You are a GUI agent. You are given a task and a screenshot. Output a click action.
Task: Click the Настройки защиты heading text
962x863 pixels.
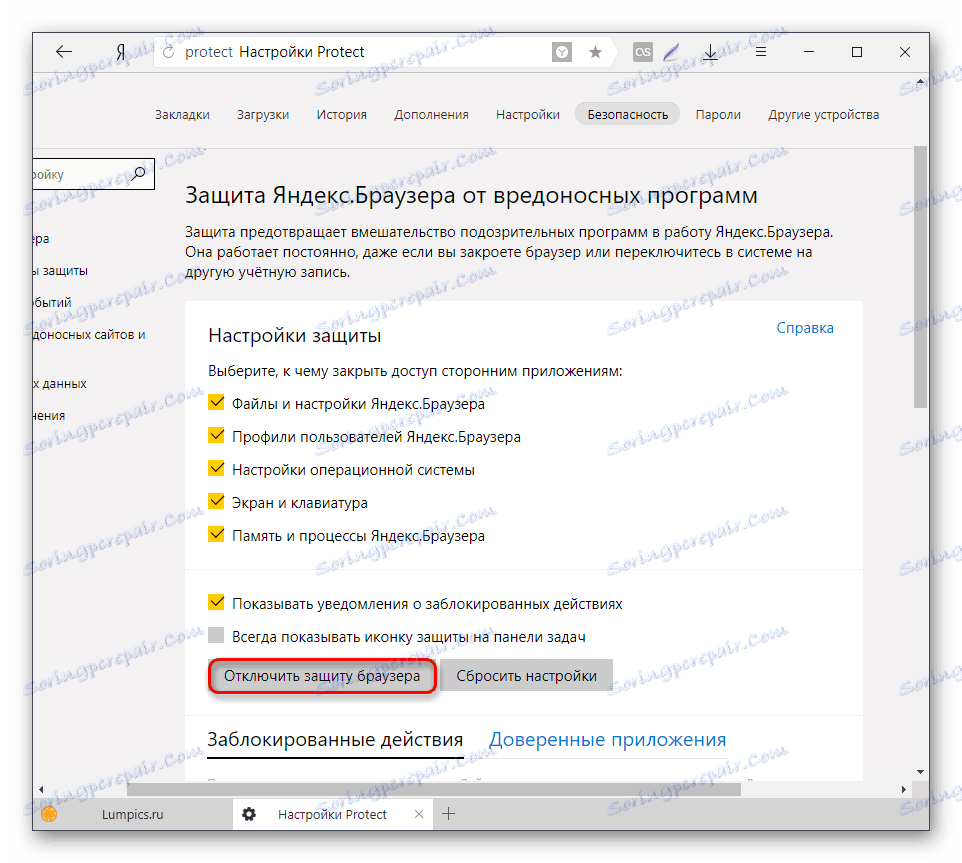click(x=294, y=336)
